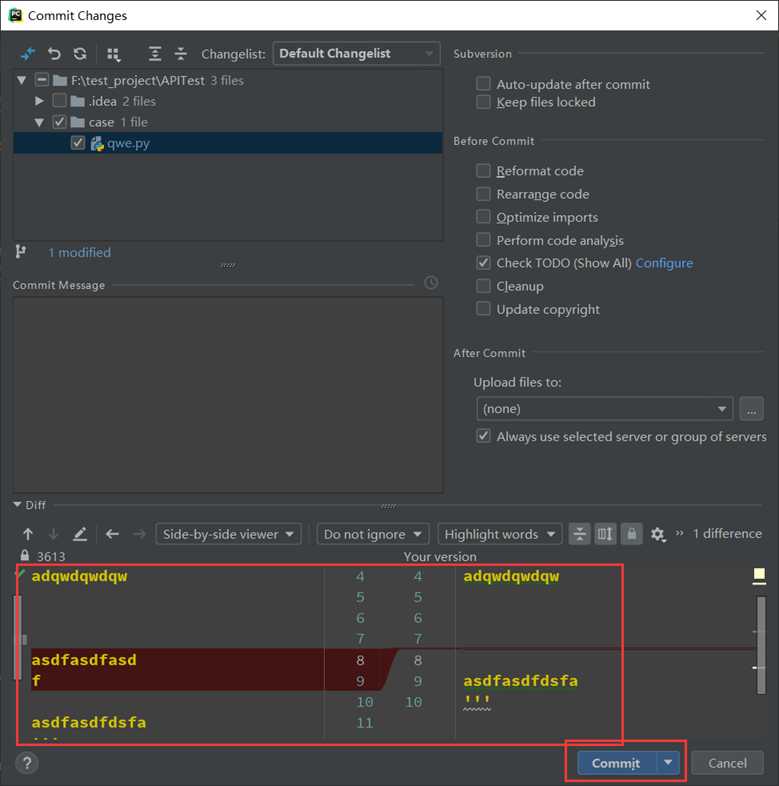Click the removed line asdfasdfasd in diff

coord(84,660)
